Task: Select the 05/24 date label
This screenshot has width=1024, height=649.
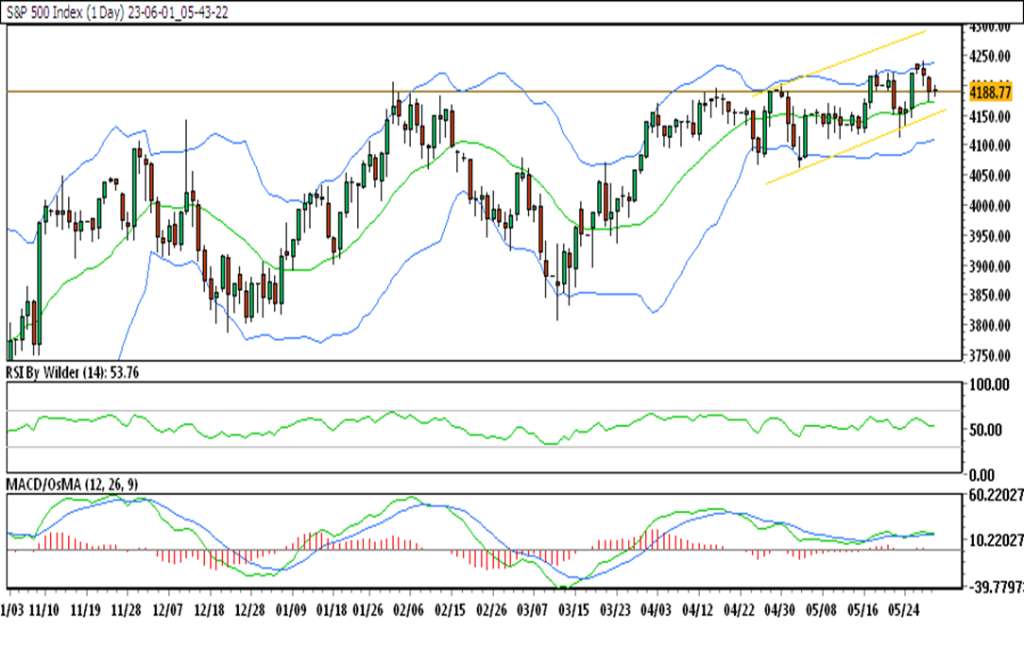Action: tap(904, 610)
